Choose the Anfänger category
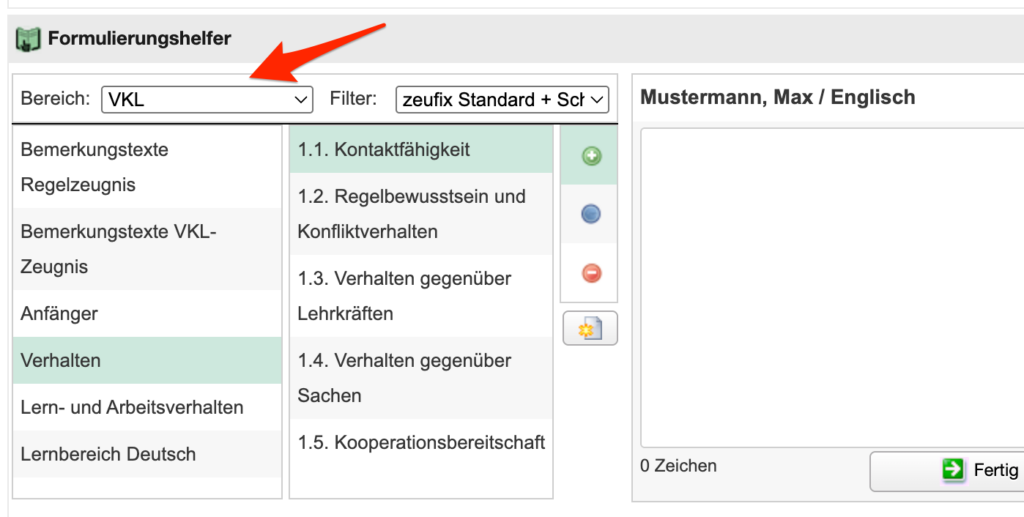1024x517 pixels. [147, 313]
